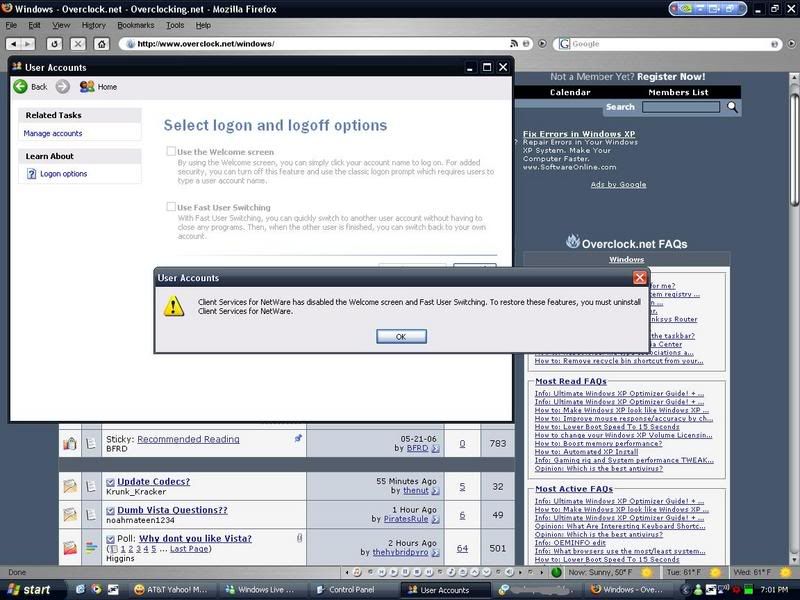Open Fix Errors in Windows XP ad link
Viewport: 800px width, 600px height.
click(x=579, y=134)
